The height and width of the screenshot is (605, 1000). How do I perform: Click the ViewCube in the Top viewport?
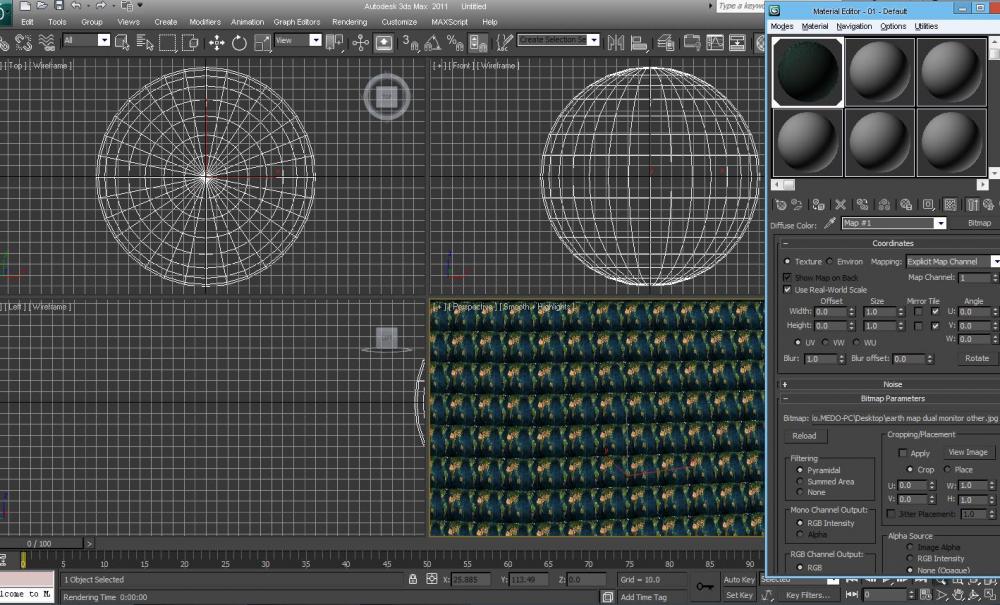tap(387, 96)
